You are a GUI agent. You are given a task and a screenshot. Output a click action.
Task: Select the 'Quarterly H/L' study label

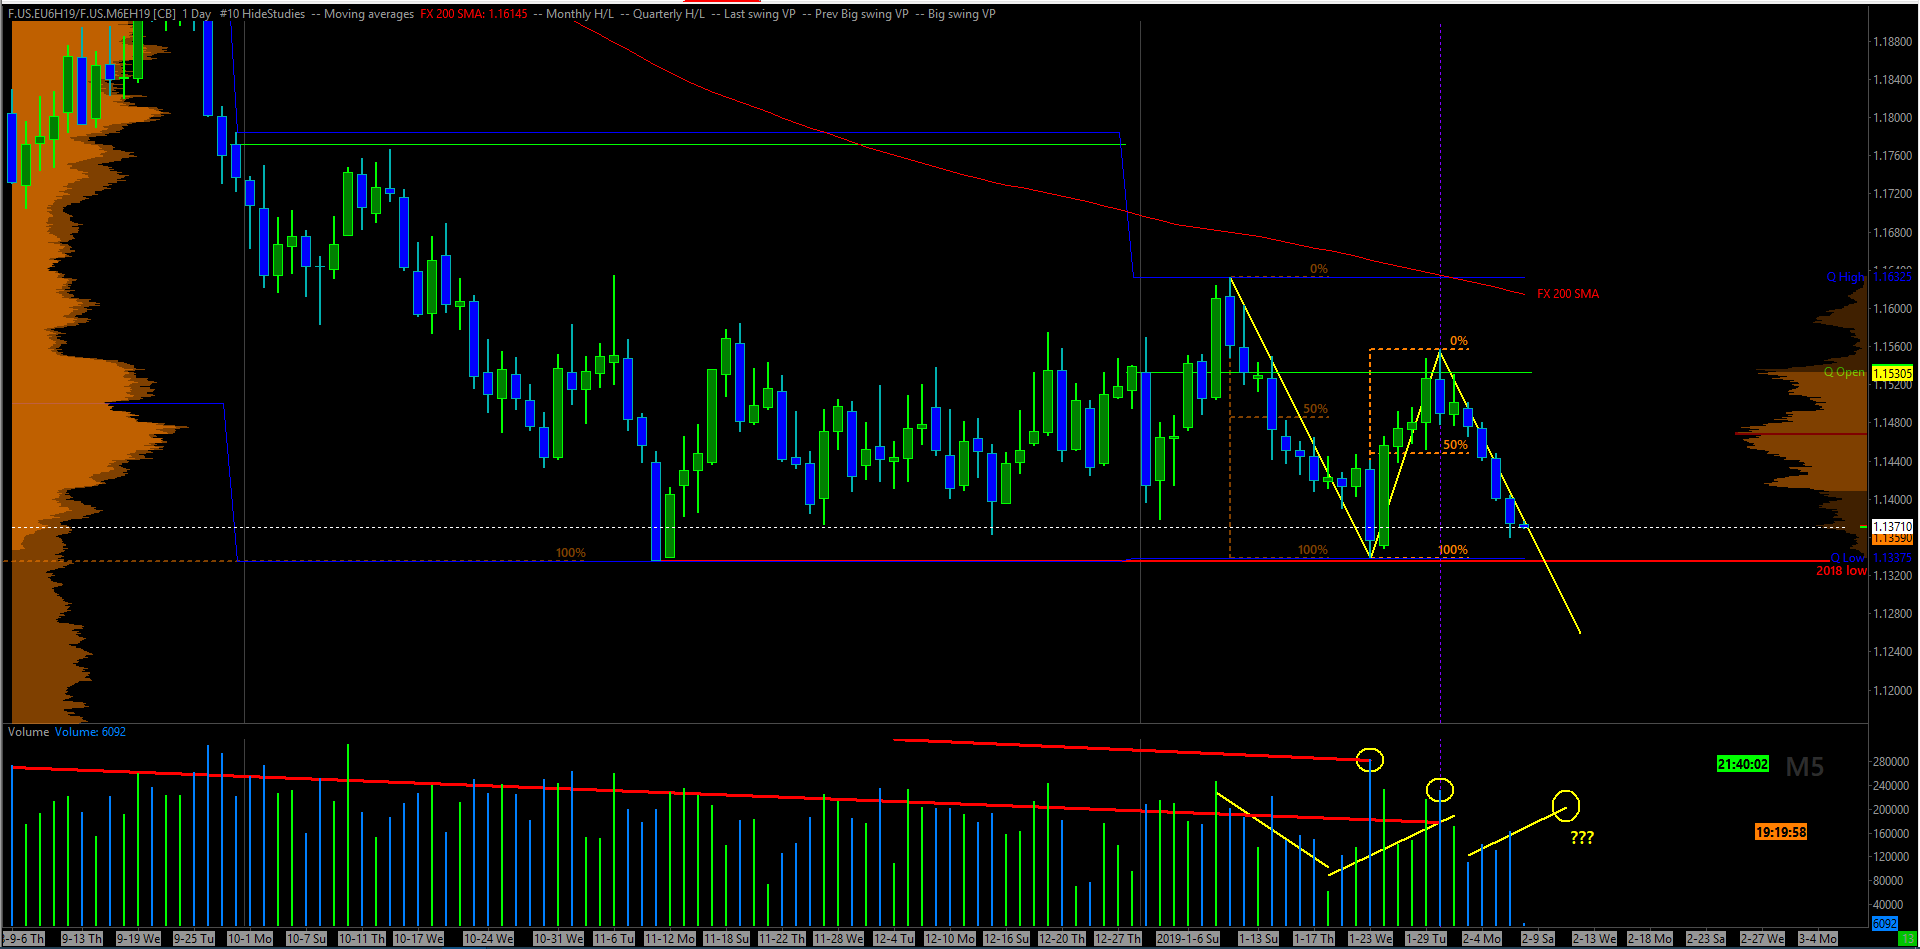pos(669,14)
